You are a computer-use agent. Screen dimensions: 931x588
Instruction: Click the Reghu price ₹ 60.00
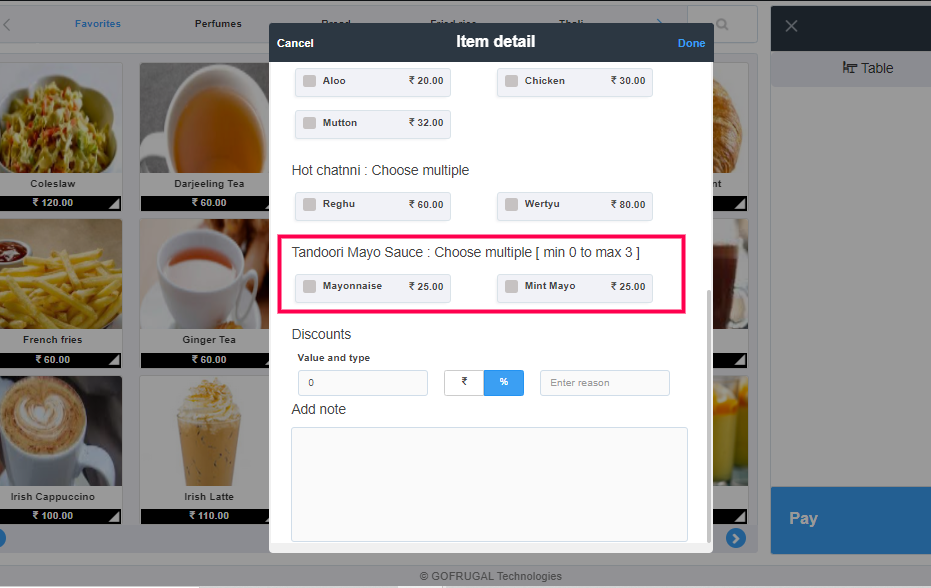point(426,204)
